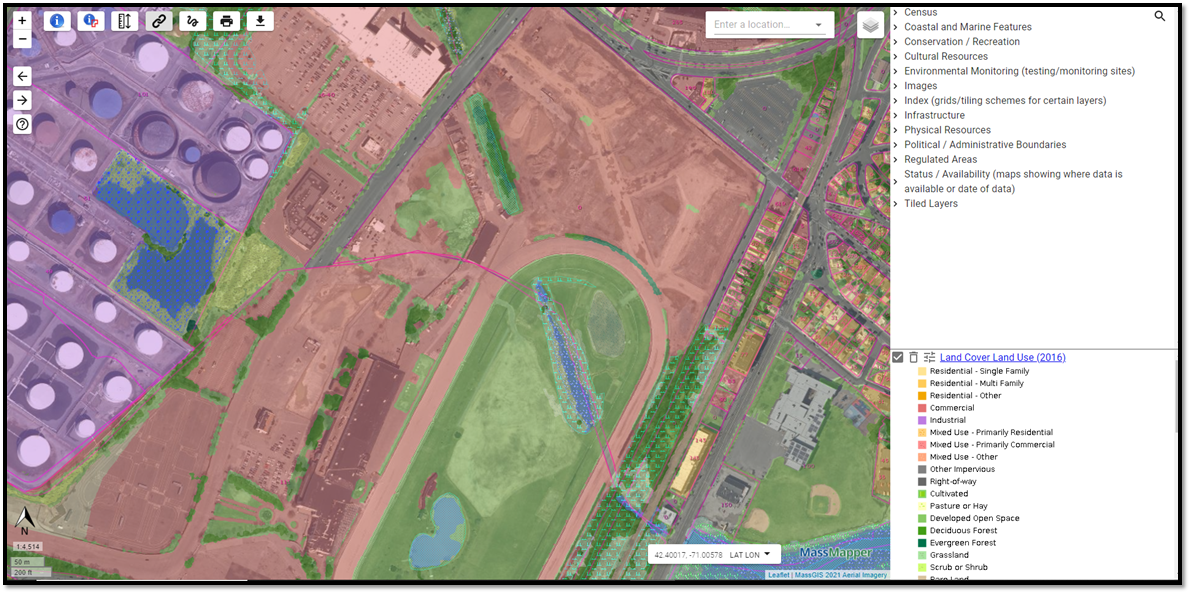Open the basemap switcher icon
Viewport: 1191px width, 594px height.
coord(869,24)
